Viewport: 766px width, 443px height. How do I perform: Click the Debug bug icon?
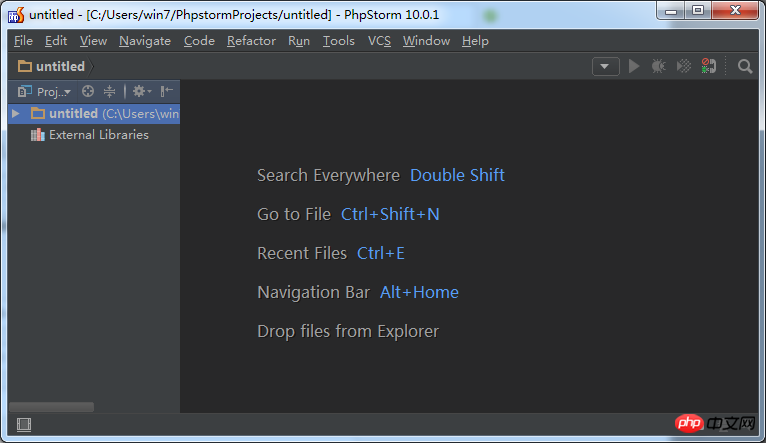[x=659, y=66]
